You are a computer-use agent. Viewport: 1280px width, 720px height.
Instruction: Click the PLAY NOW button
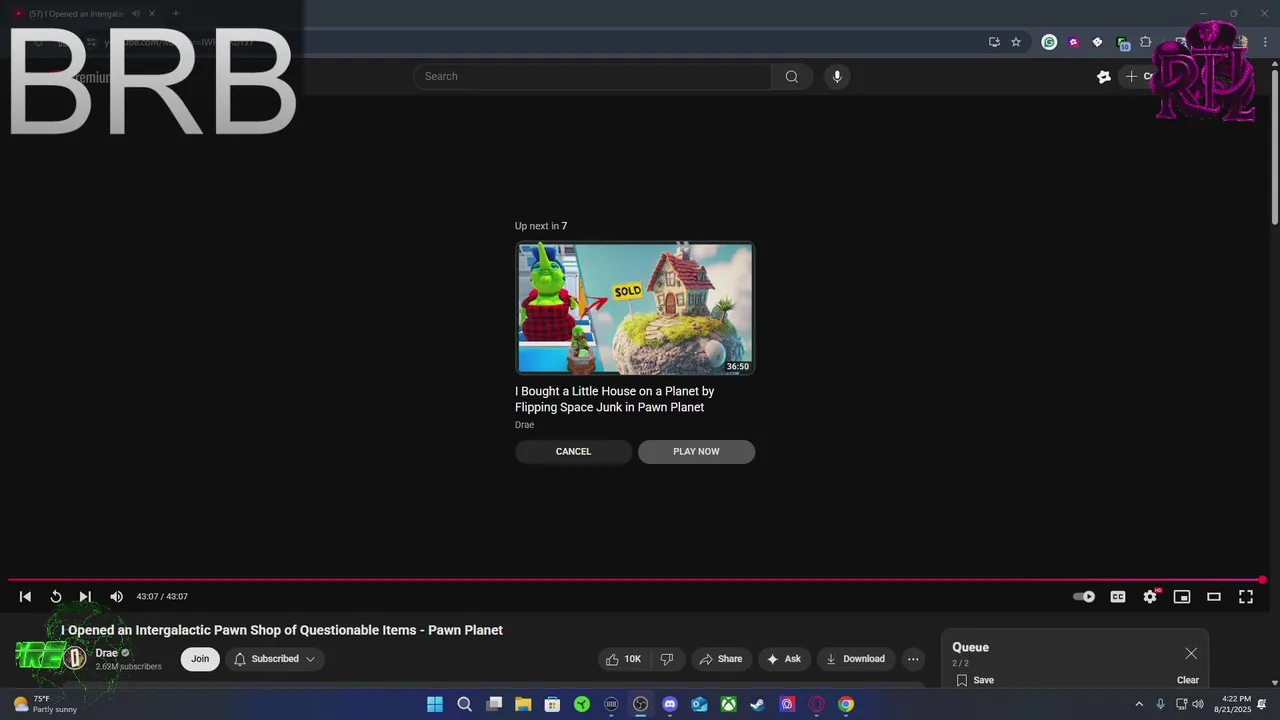[696, 452]
